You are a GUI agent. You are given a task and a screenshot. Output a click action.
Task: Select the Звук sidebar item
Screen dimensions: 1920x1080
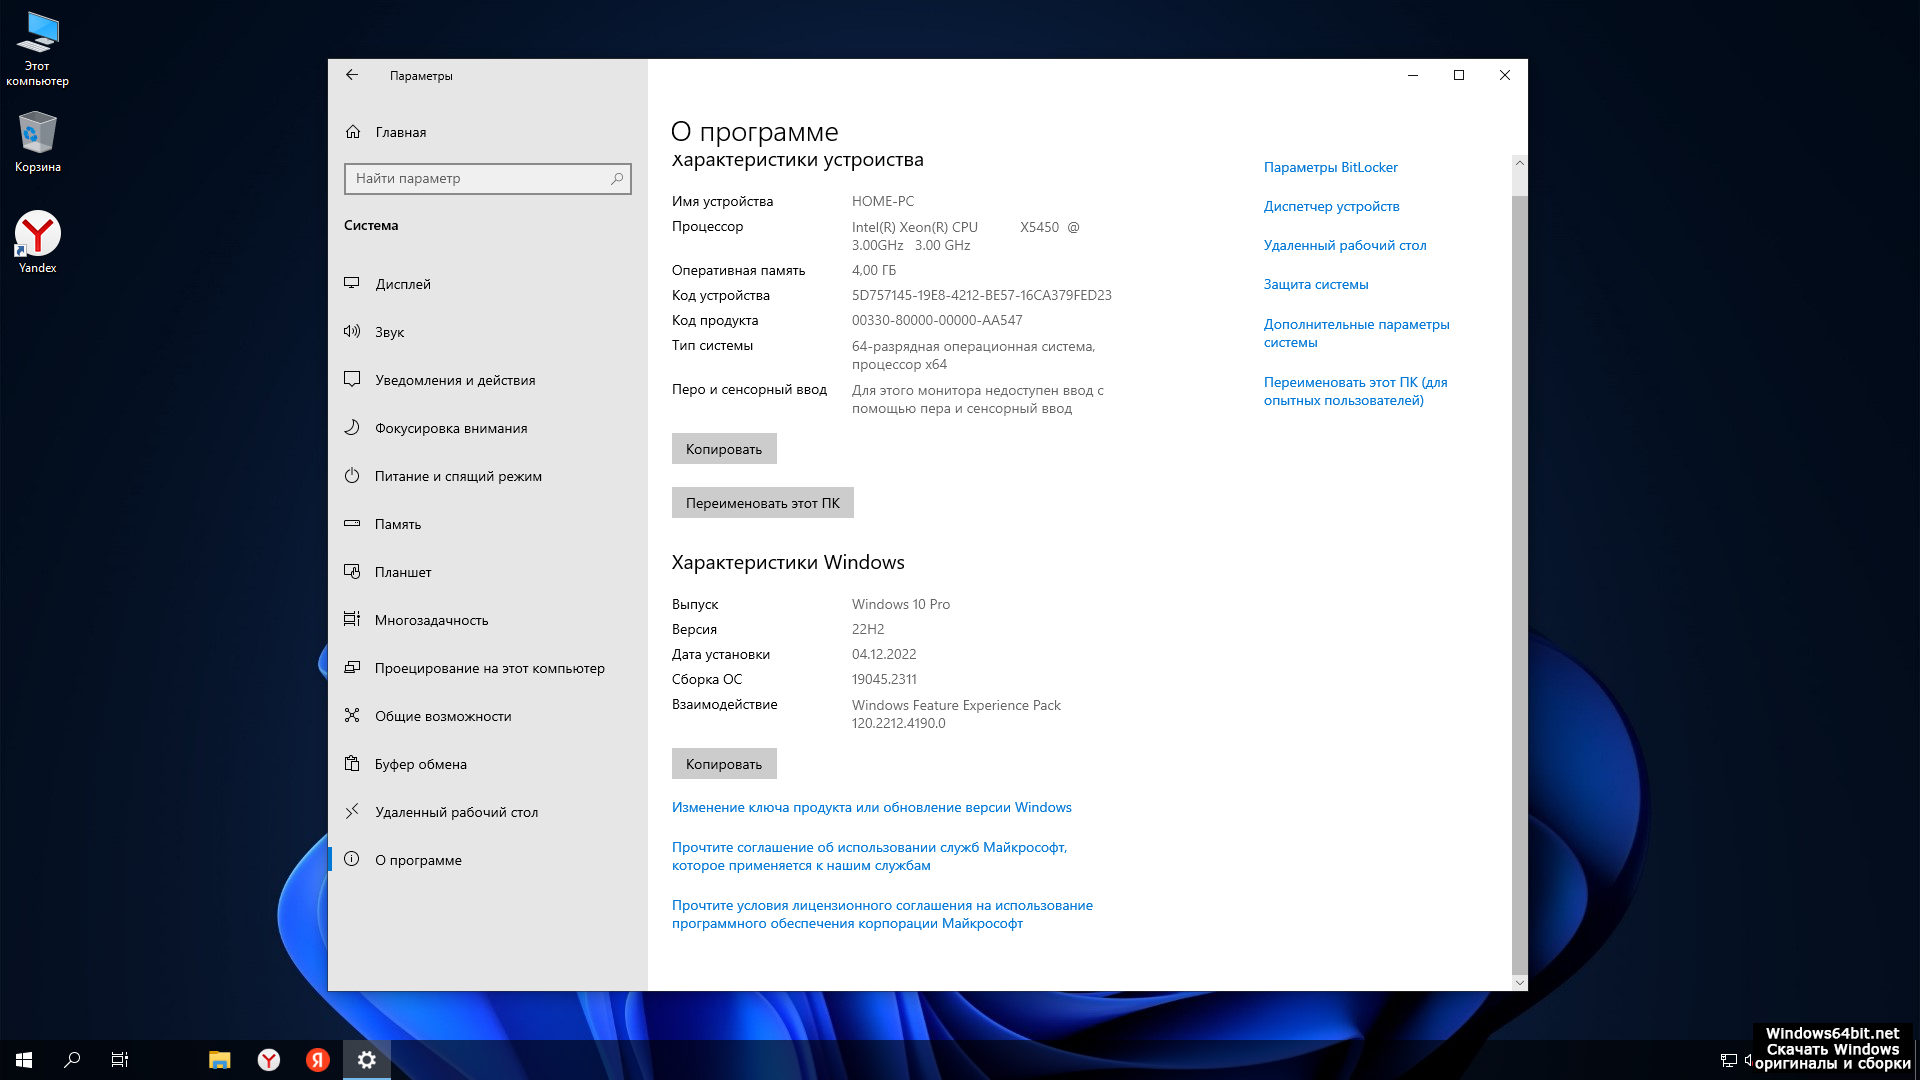click(389, 332)
